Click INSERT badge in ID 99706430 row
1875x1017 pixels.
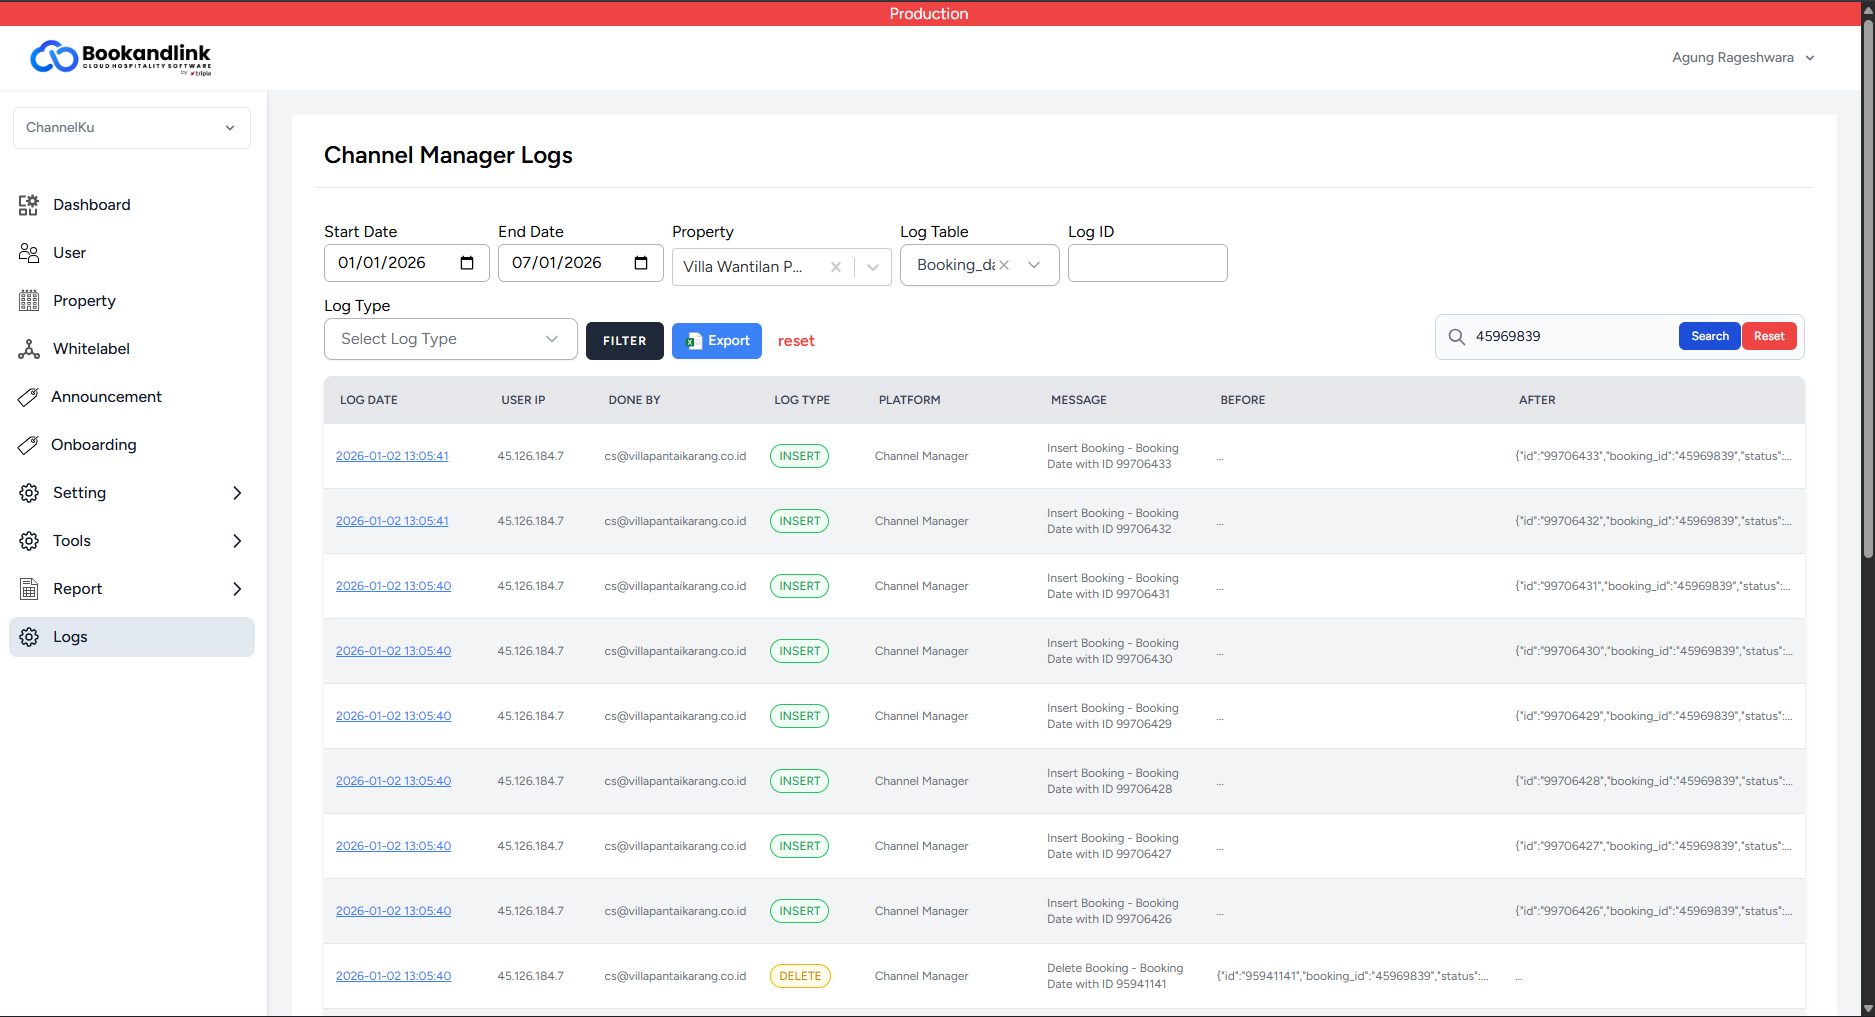pyautogui.click(x=800, y=651)
